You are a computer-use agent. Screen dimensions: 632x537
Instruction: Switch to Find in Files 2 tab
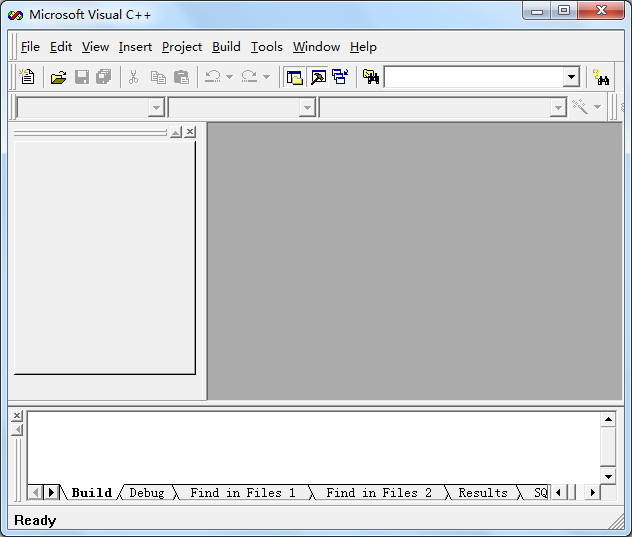click(379, 493)
